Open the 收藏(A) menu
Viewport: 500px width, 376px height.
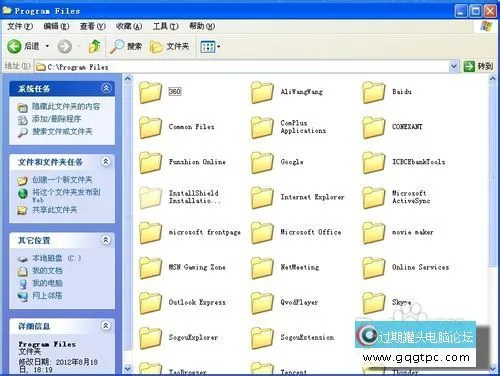tap(129, 26)
